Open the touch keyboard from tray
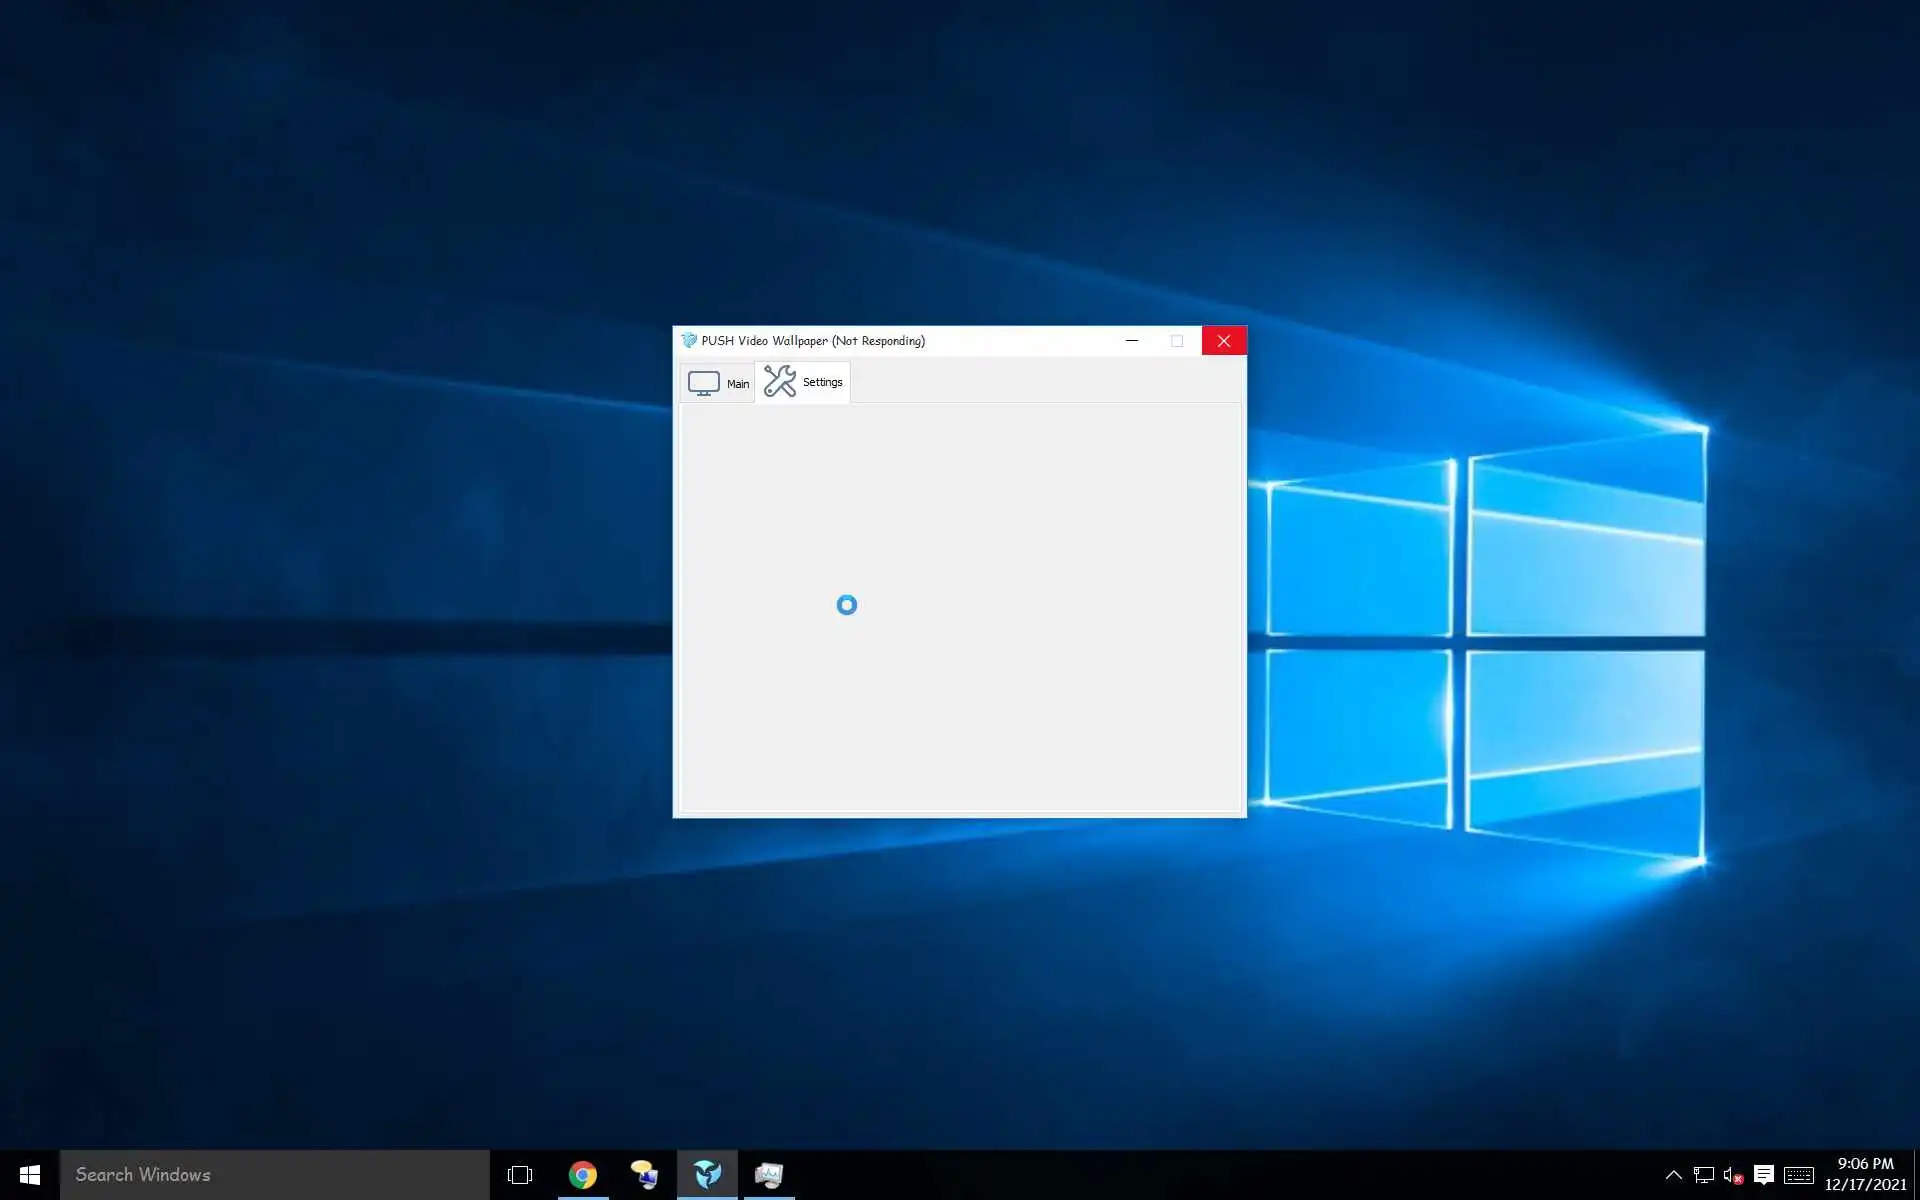 [1799, 1175]
